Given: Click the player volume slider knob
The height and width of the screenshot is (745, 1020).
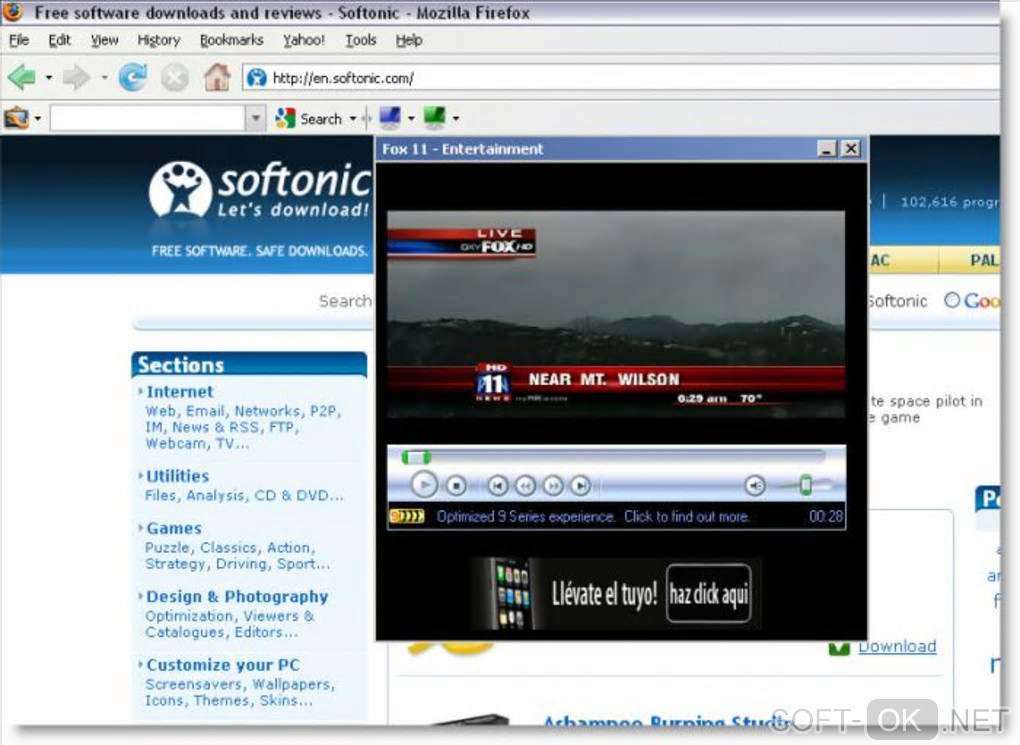Looking at the screenshot, I should click(805, 485).
